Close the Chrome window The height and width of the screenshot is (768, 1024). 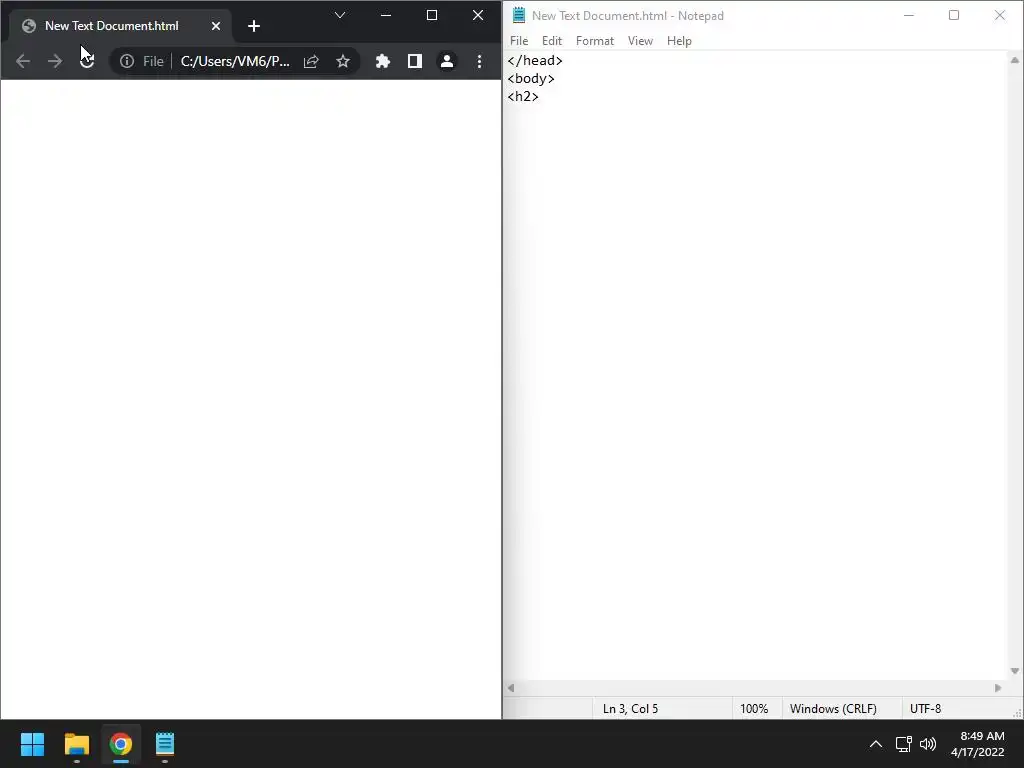coord(478,15)
